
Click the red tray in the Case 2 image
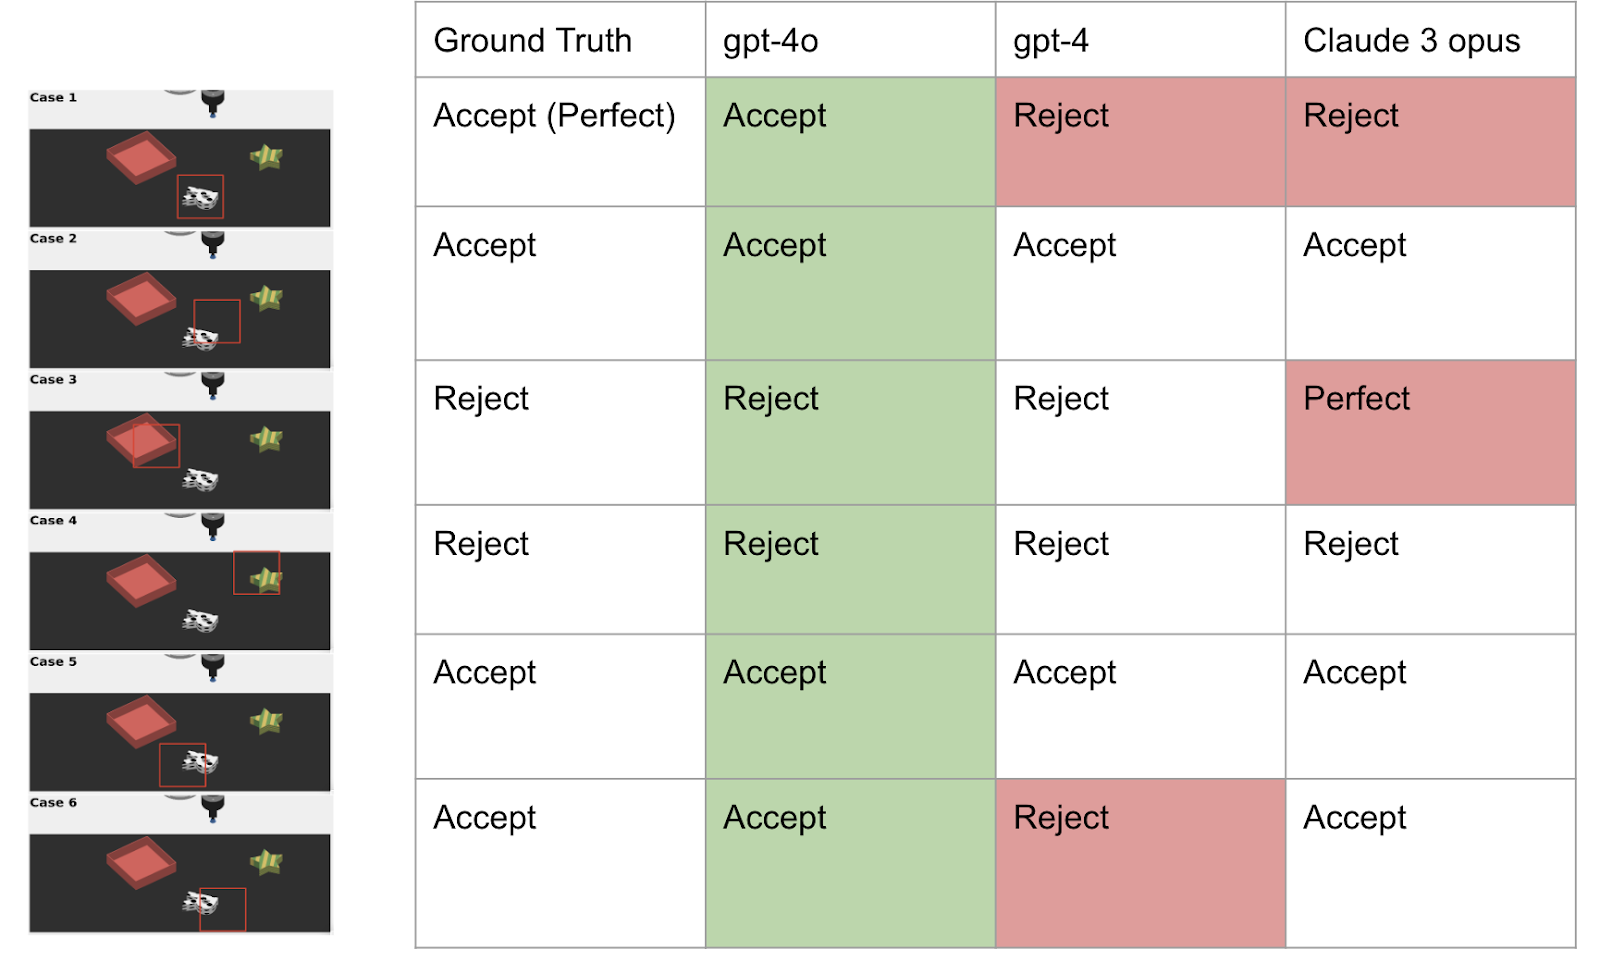tap(141, 298)
